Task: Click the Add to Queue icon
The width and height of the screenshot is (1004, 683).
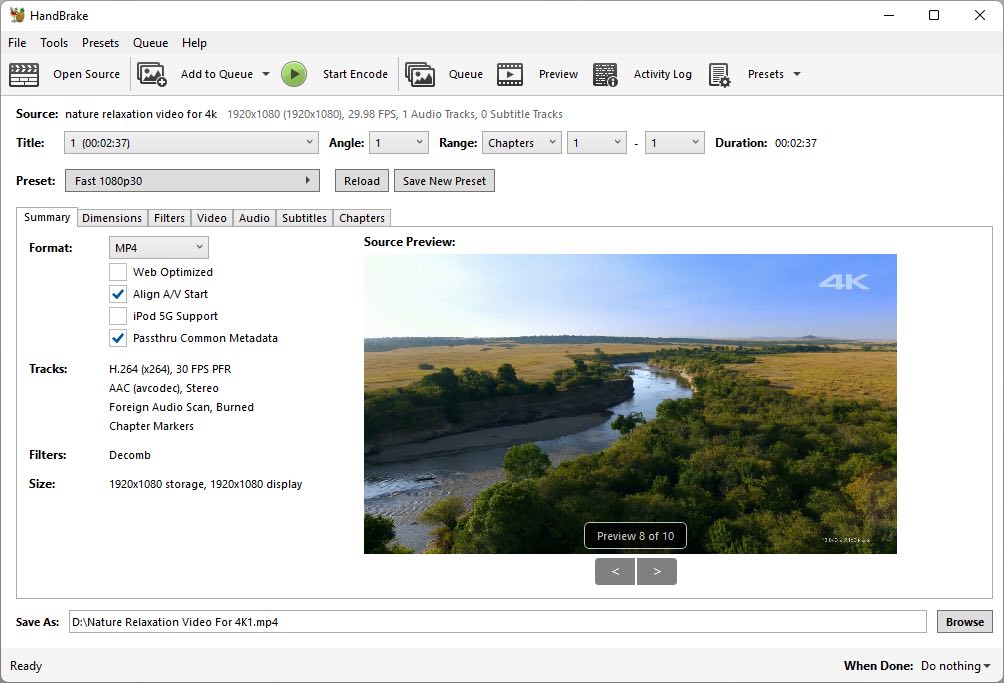Action: click(151, 74)
